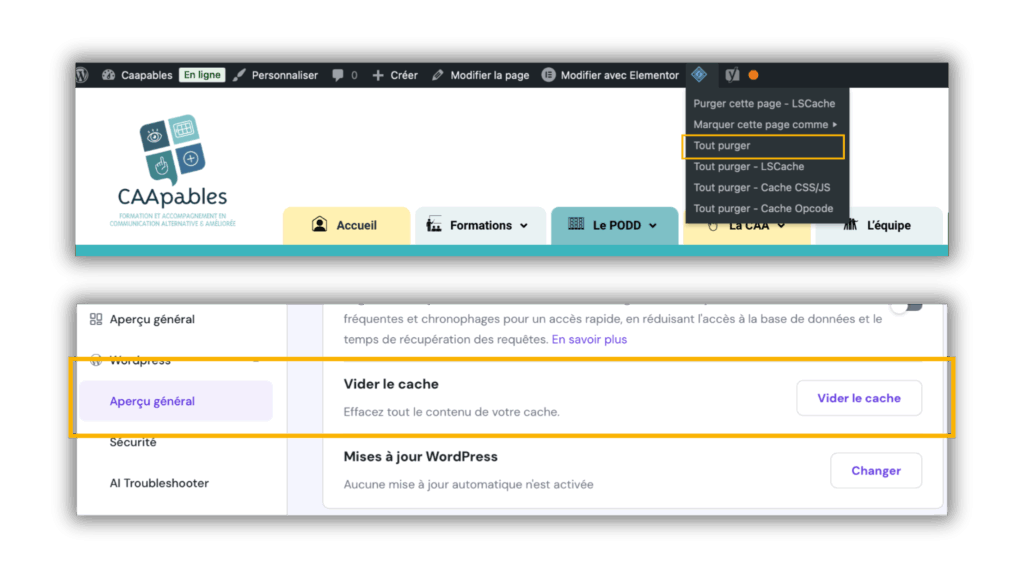Click the pencil icon for Modifier la page
Screen dimensions: 1024x578
pos(438,75)
